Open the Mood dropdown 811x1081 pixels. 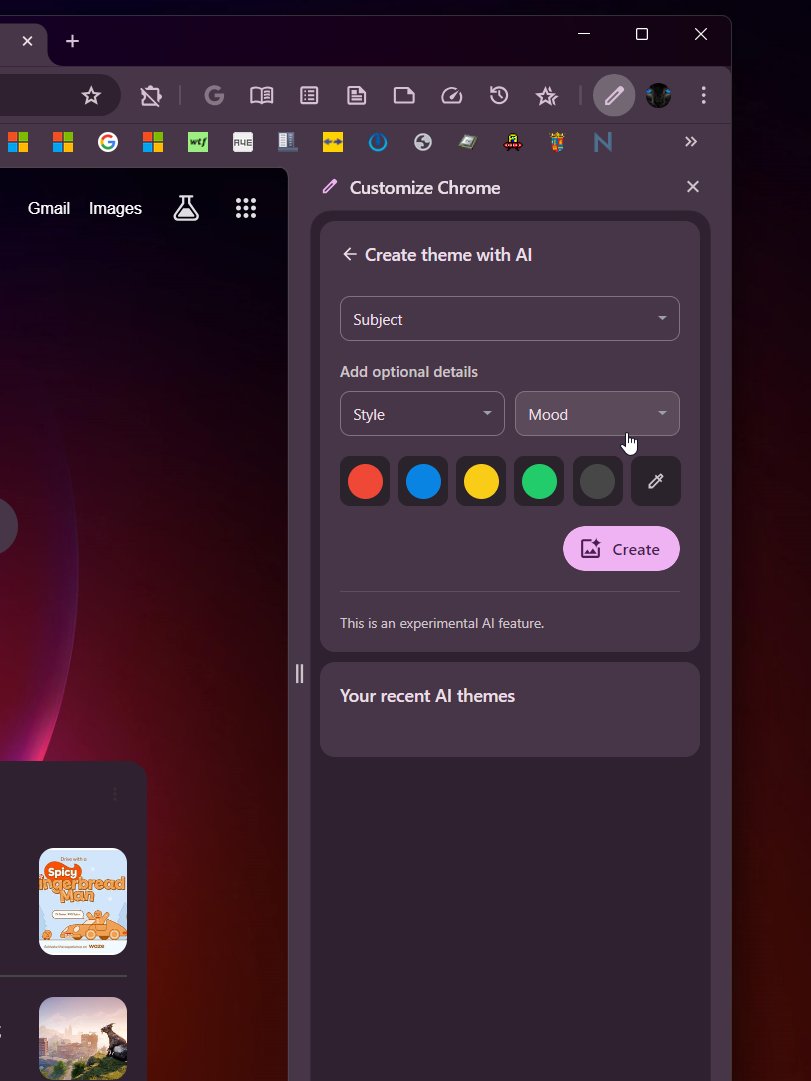click(597, 414)
